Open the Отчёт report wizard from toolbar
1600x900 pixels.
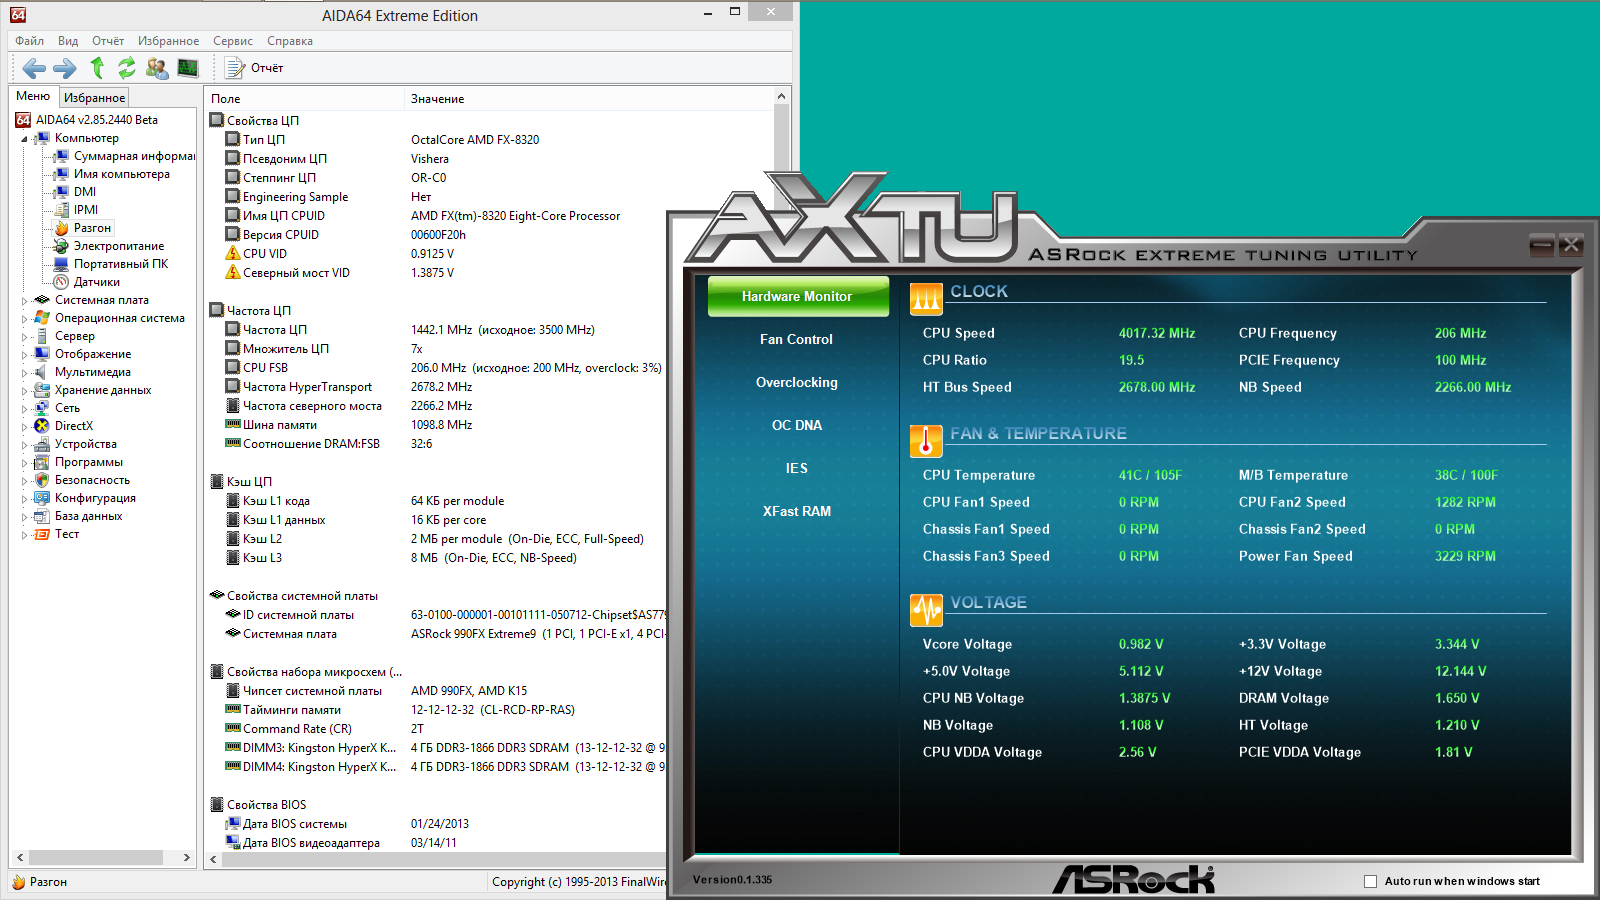[255, 68]
